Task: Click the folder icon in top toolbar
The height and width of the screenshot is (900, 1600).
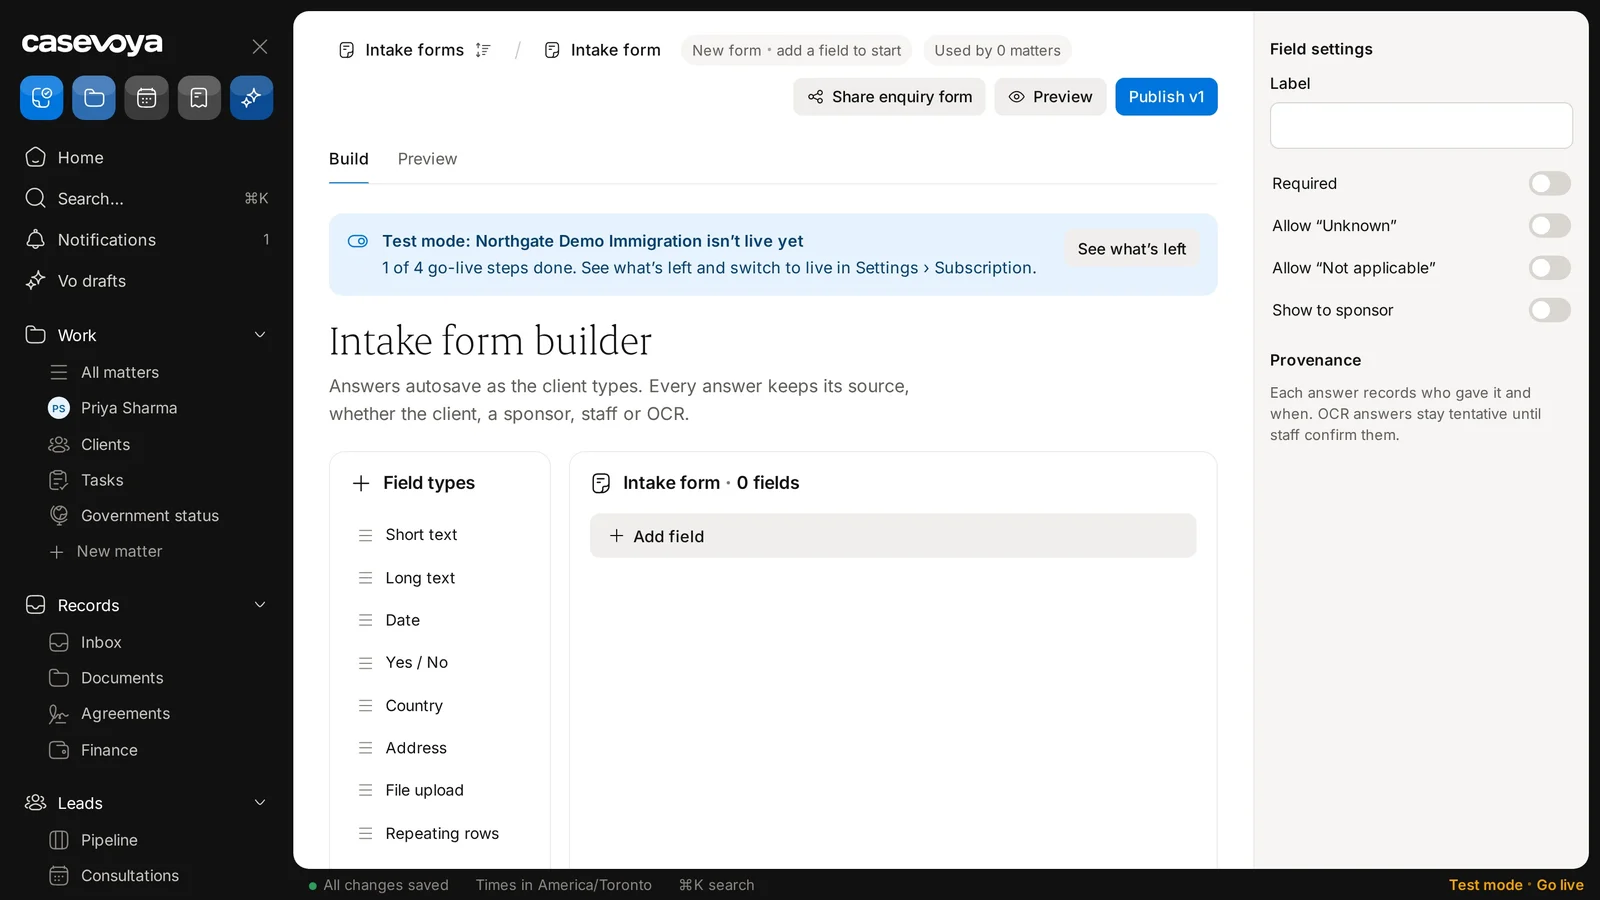Action: 94,98
